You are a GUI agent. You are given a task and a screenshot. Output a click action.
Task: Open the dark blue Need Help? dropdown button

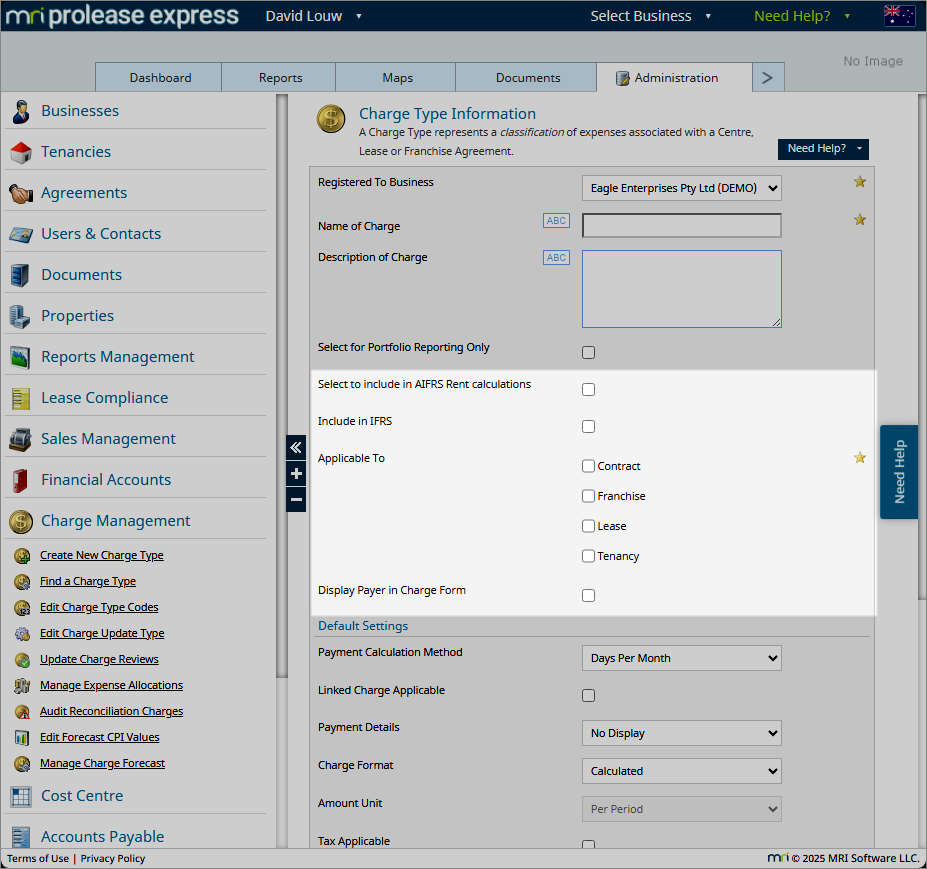(x=824, y=149)
